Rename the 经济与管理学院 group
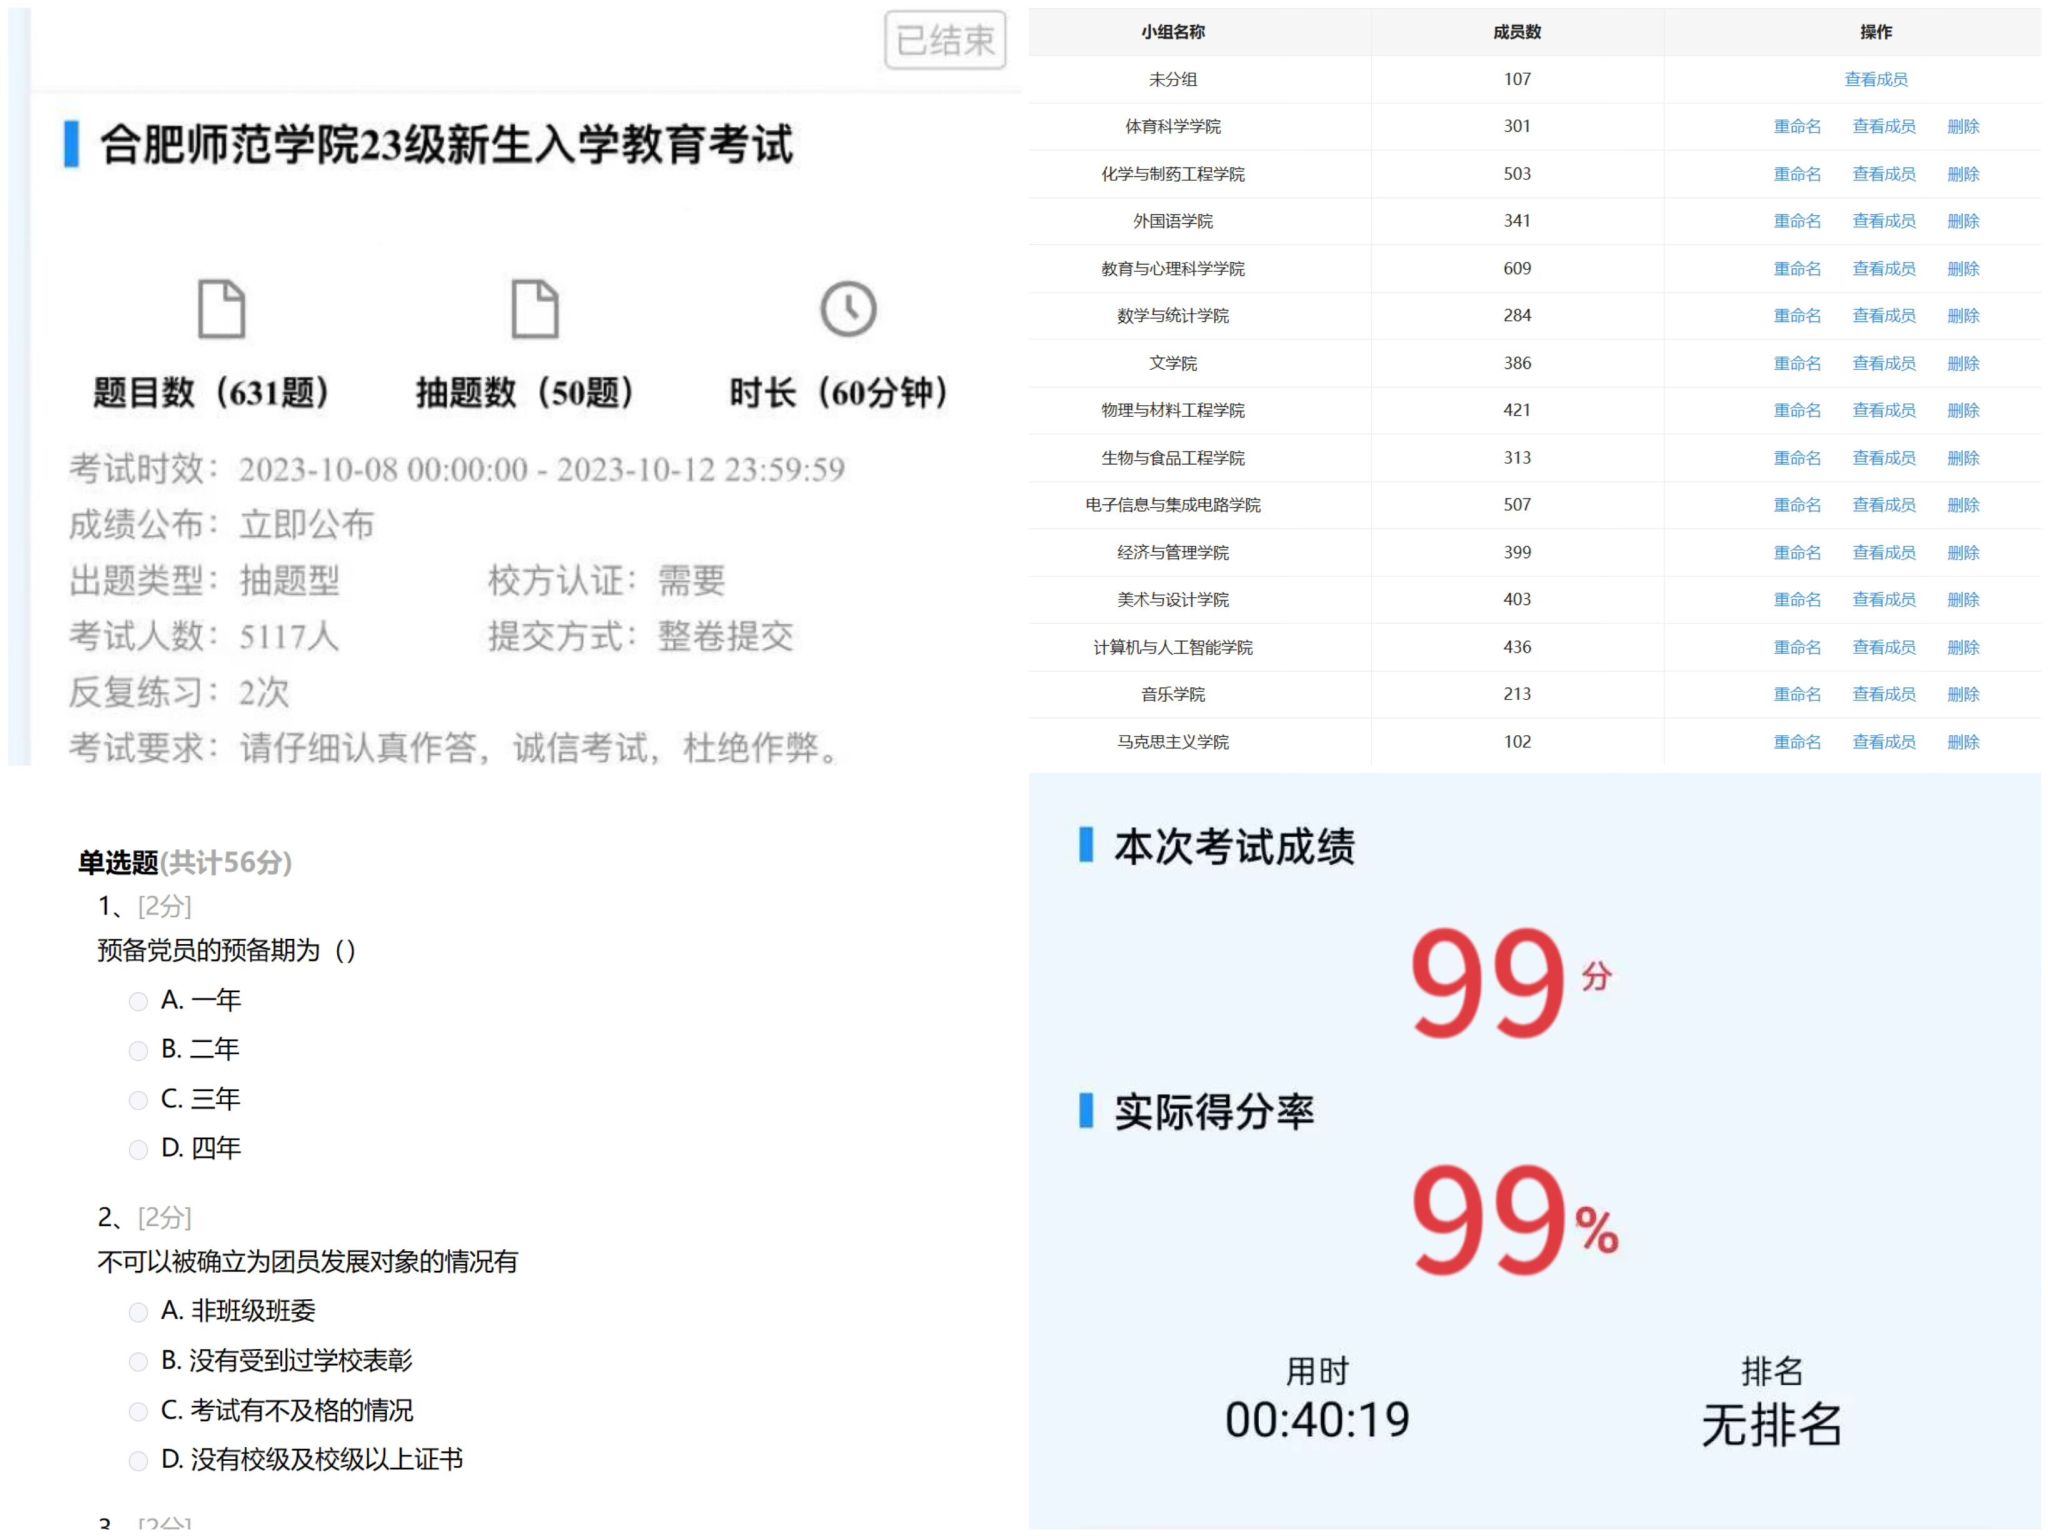Image resolution: width=2048 pixels, height=1536 pixels. pyautogui.click(x=1796, y=552)
